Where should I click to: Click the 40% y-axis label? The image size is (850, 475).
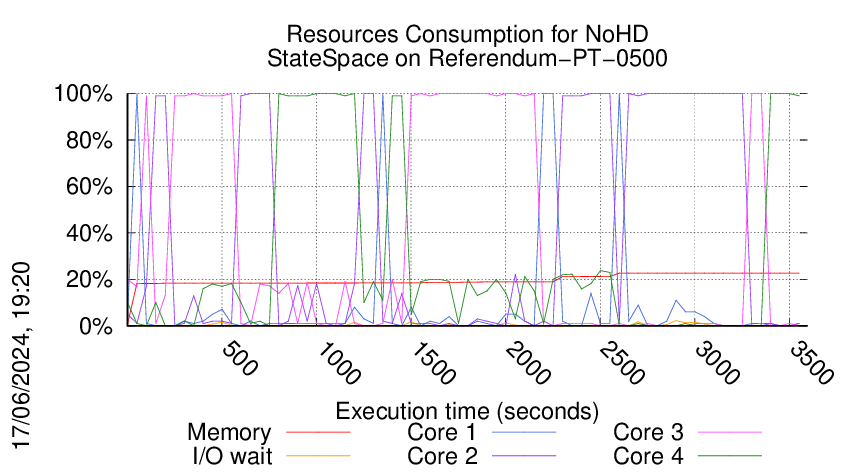click(89, 233)
